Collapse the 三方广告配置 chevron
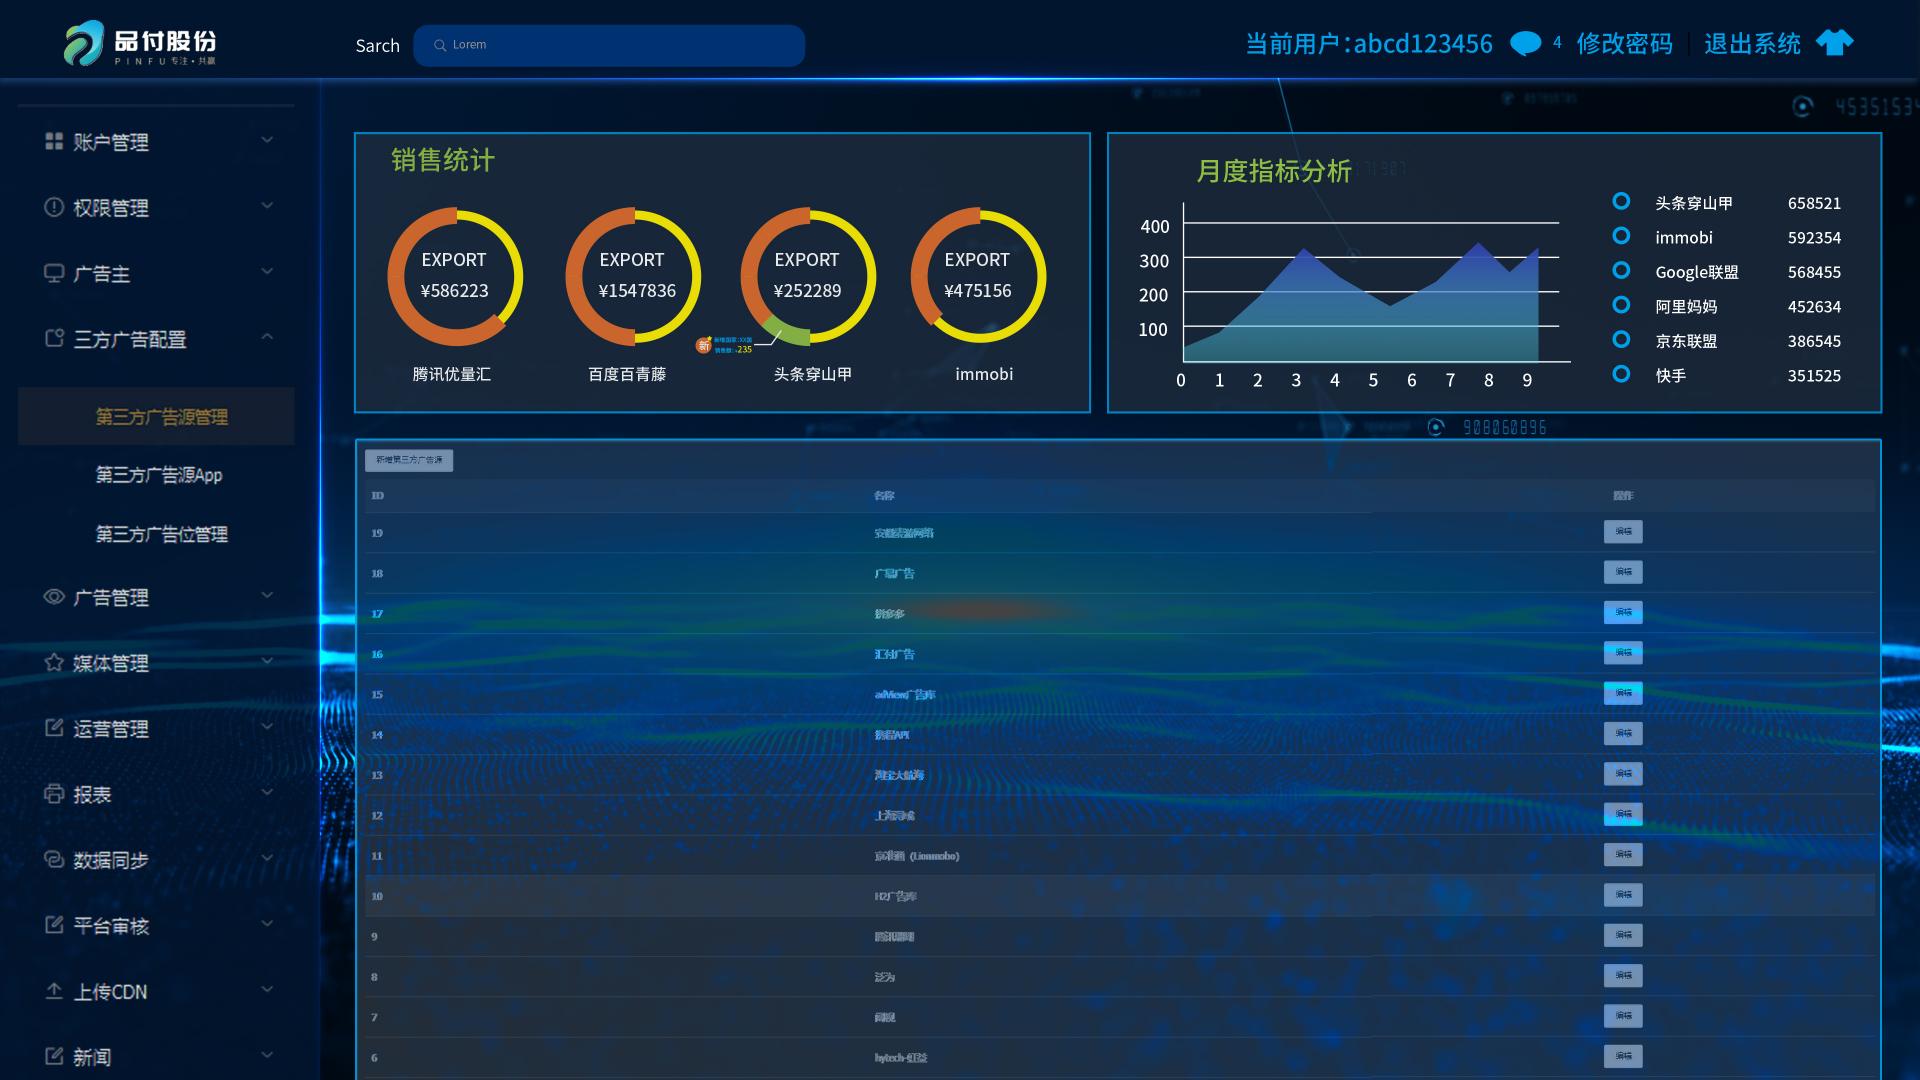 point(267,337)
